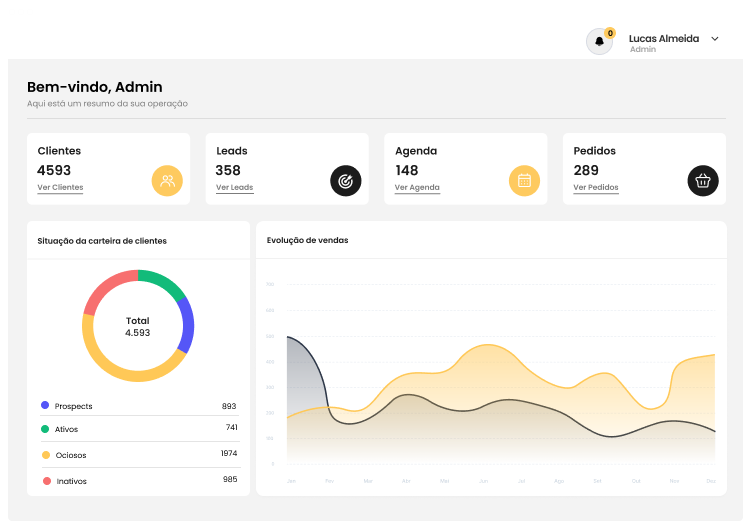The height and width of the screenshot is (530, 755).
Task: Click the Evolução de vendas chart title
Action: [307, 240]
